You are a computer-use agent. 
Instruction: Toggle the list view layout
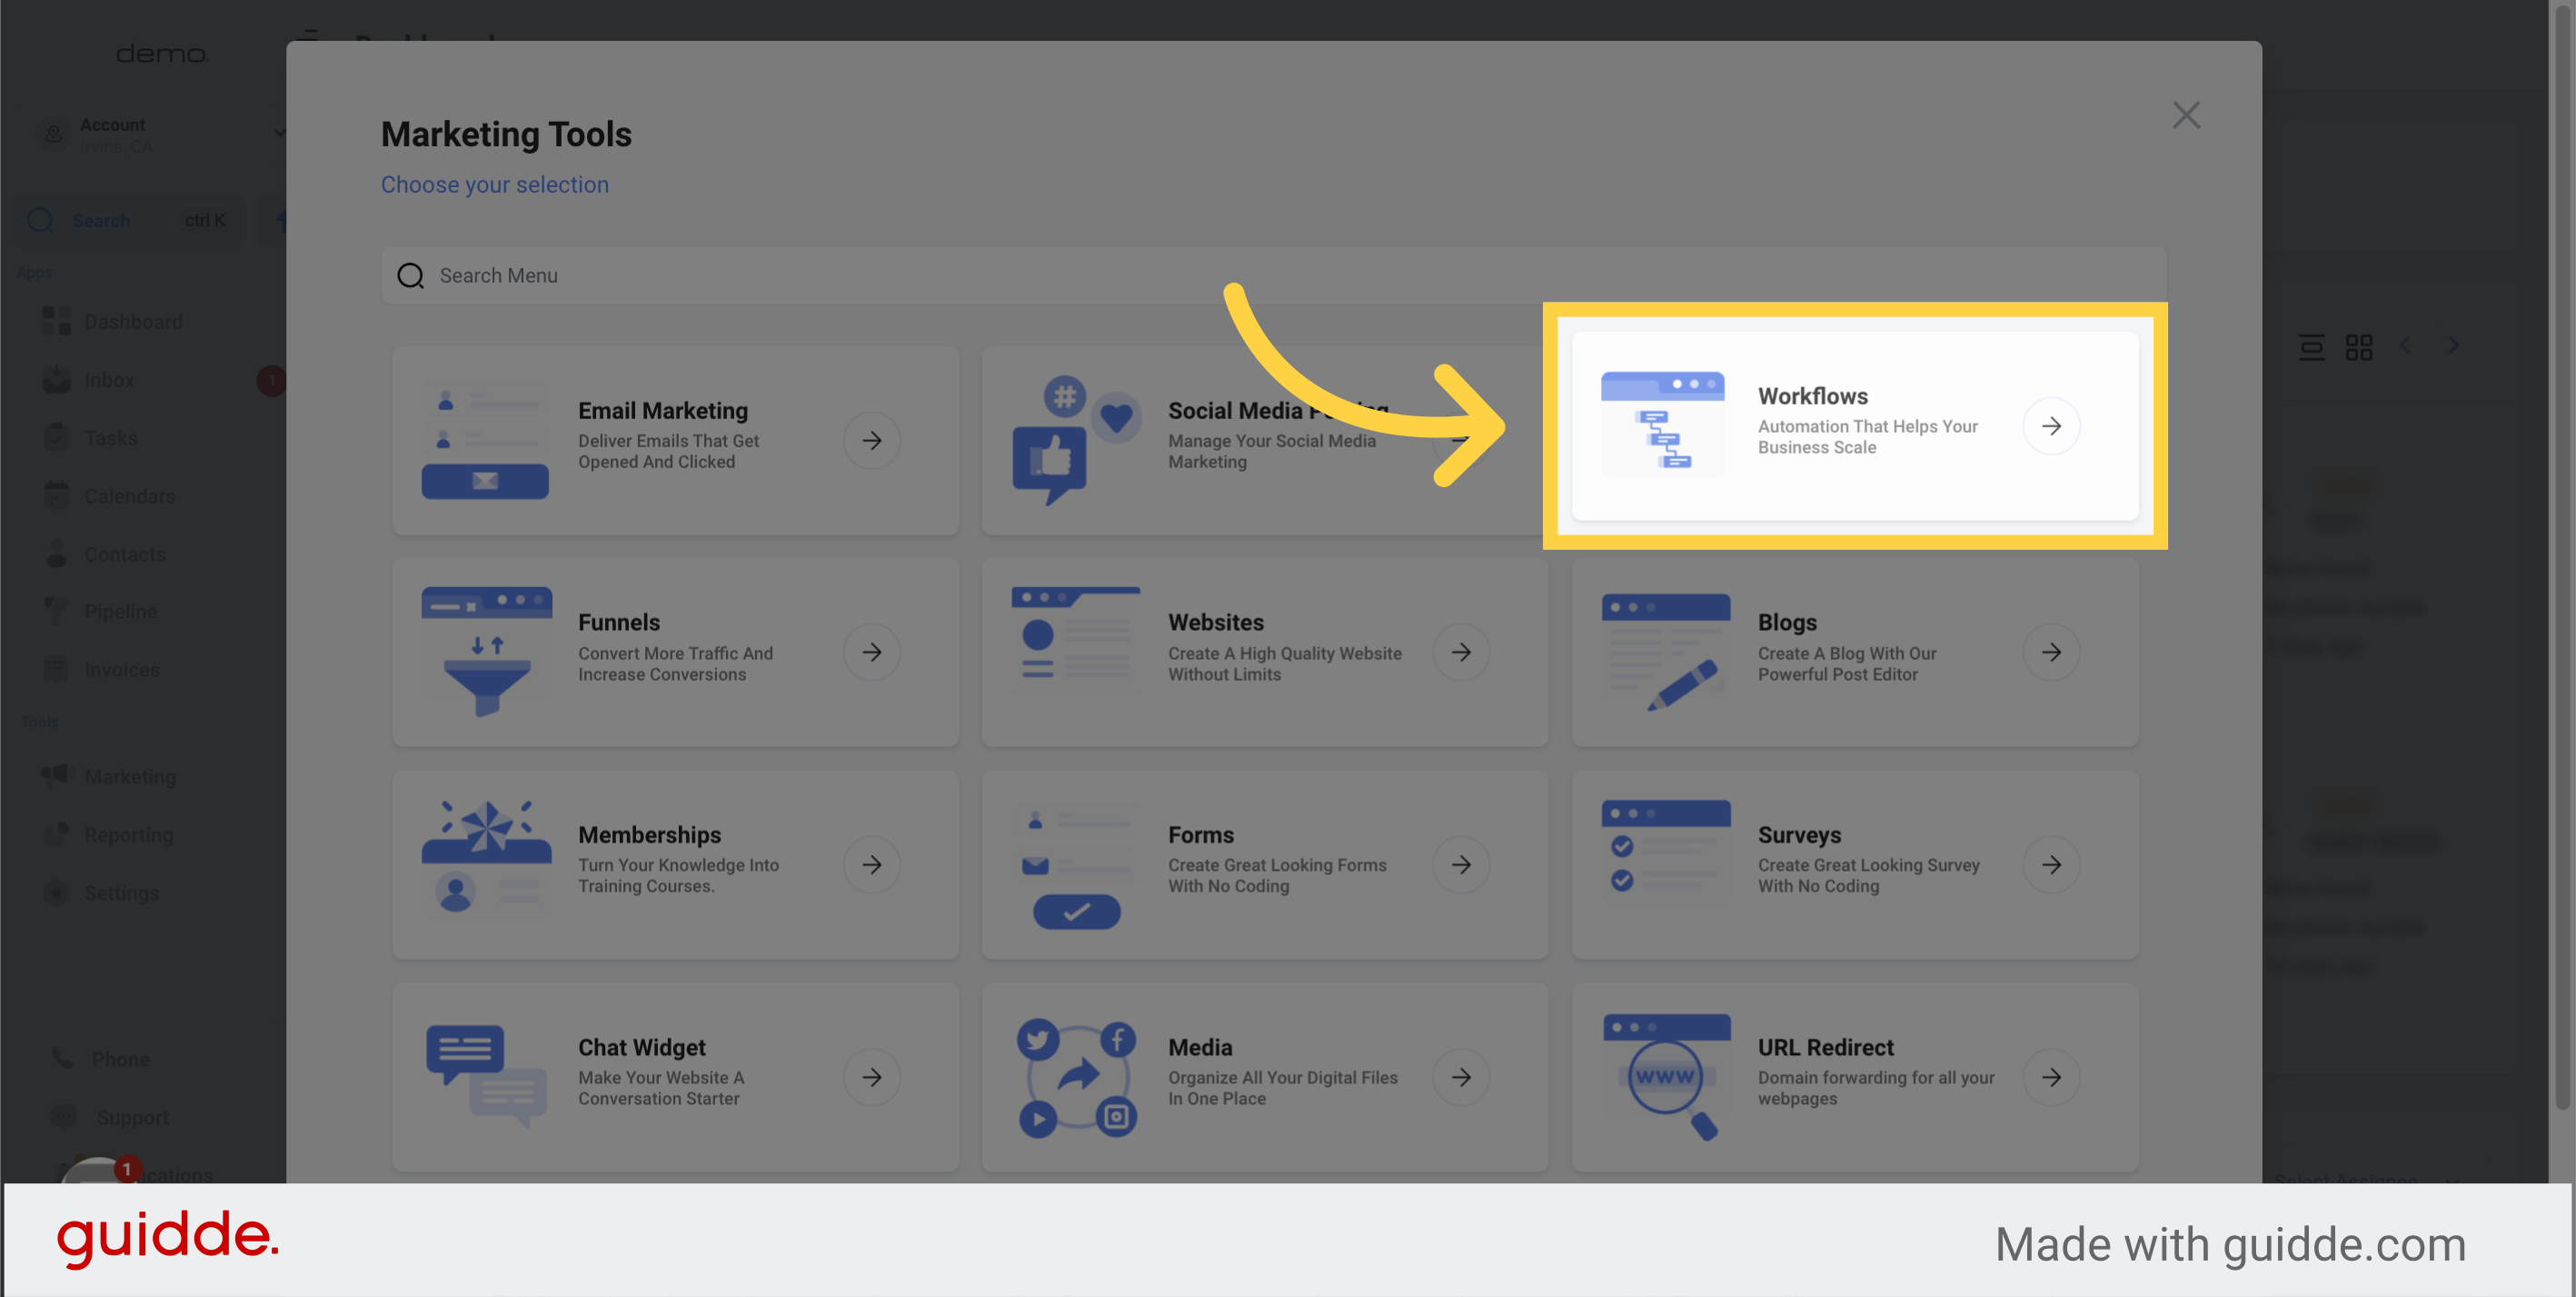[x=2312, y=346]
